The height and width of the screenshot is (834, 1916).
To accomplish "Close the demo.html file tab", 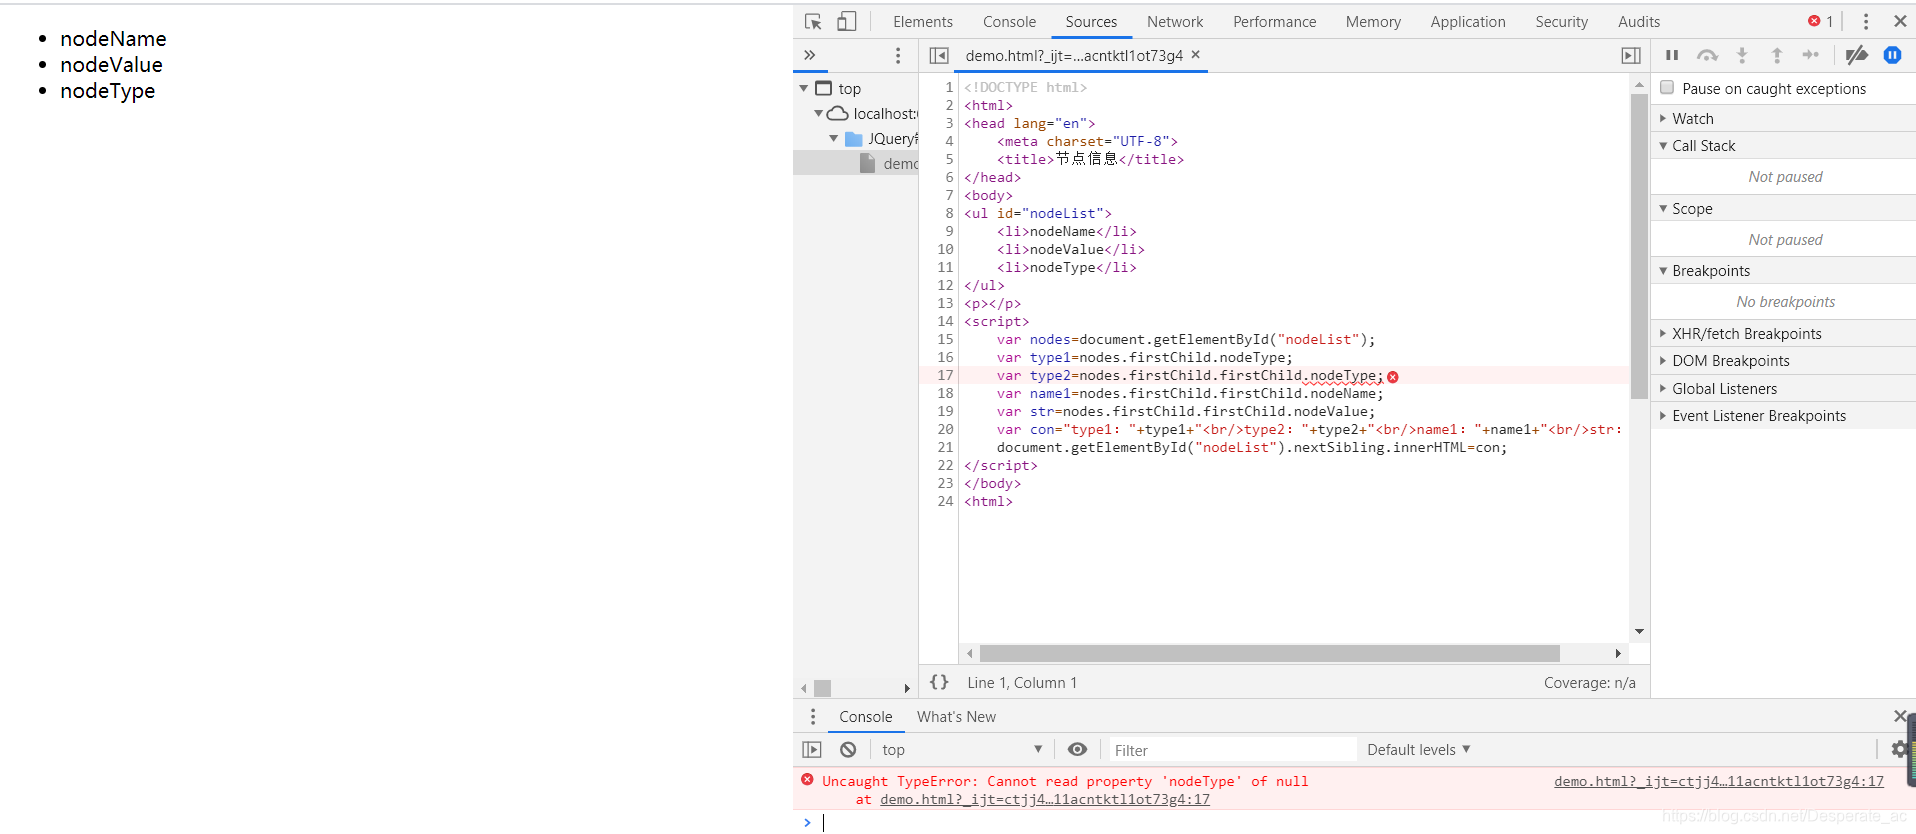I will 1195,55.
